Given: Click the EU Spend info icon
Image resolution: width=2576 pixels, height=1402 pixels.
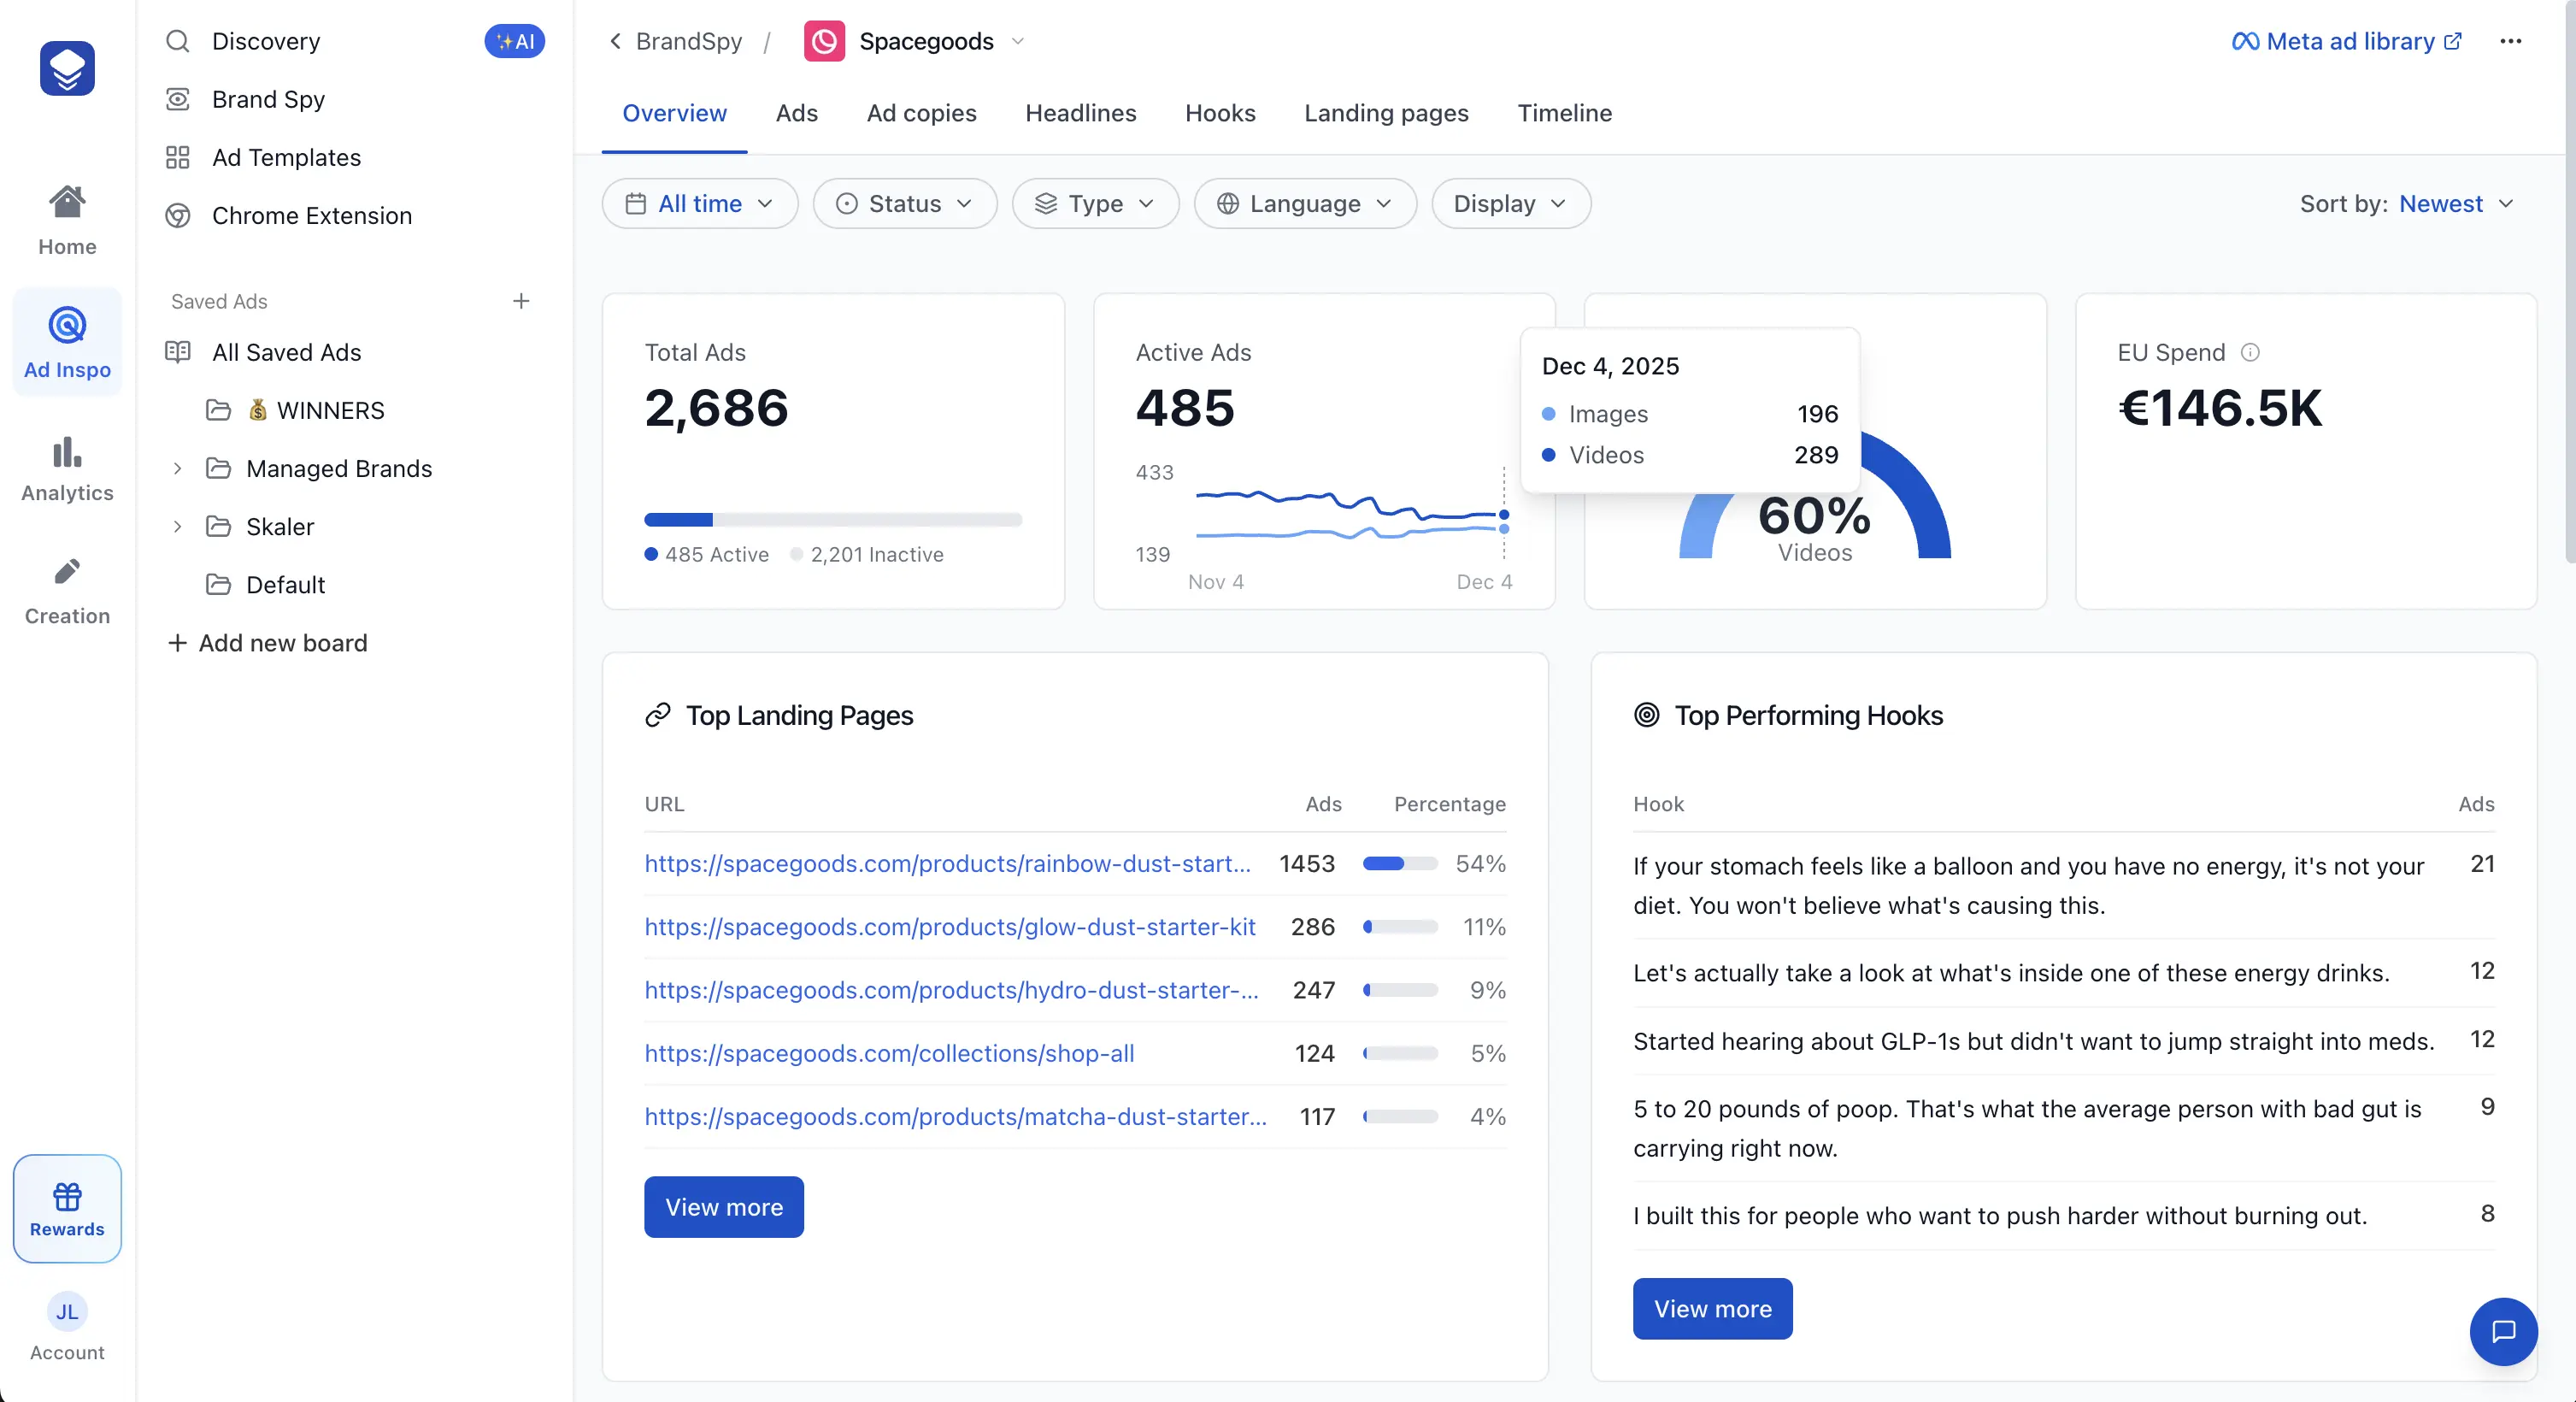Looking at the screenshot, I should (2250, 352).
